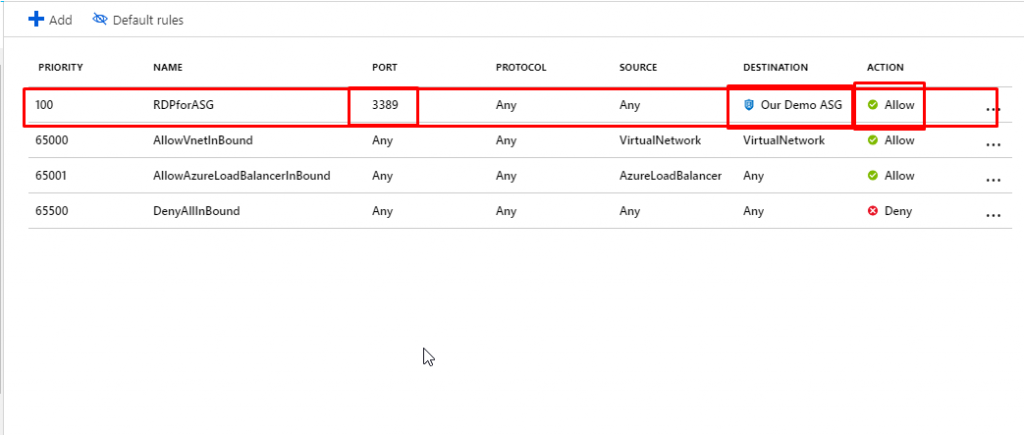
Task: Open ellipsis menu for DenyAllInBound rule
Action: (992, 214)
